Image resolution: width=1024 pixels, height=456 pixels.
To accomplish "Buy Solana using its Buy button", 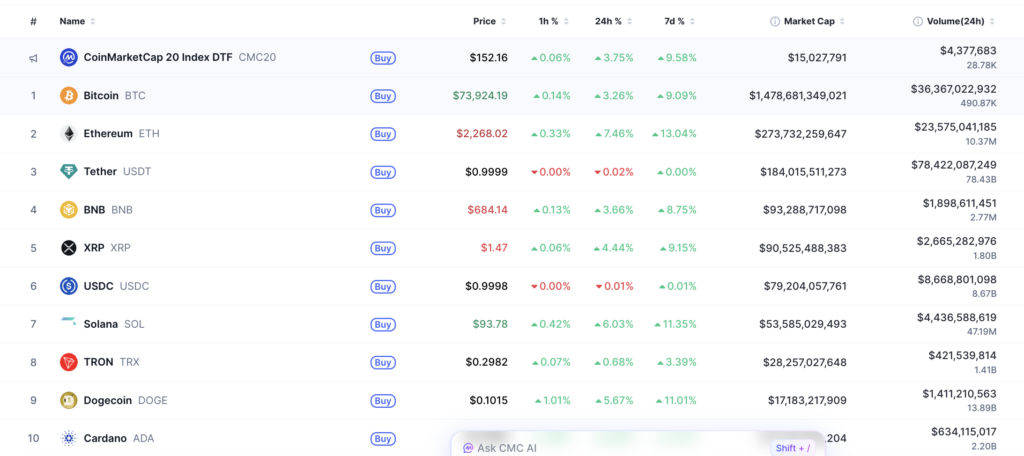I will click(383, 325).
